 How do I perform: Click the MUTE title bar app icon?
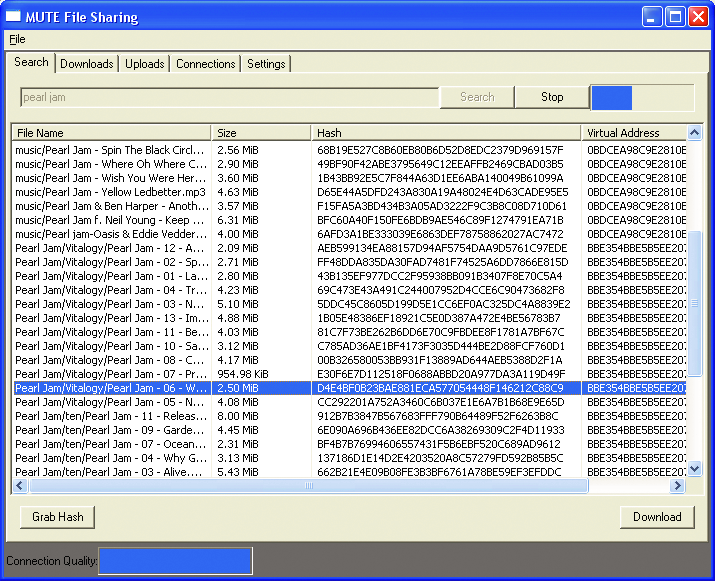coord(13,16)
